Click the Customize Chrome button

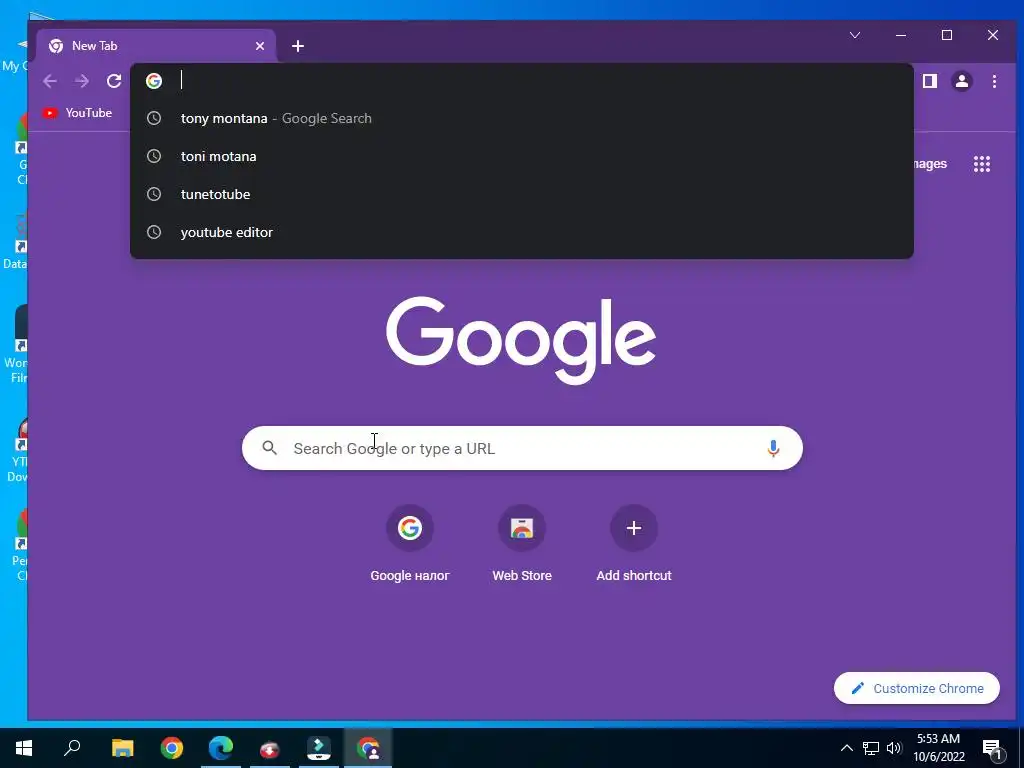coord(917,688)
